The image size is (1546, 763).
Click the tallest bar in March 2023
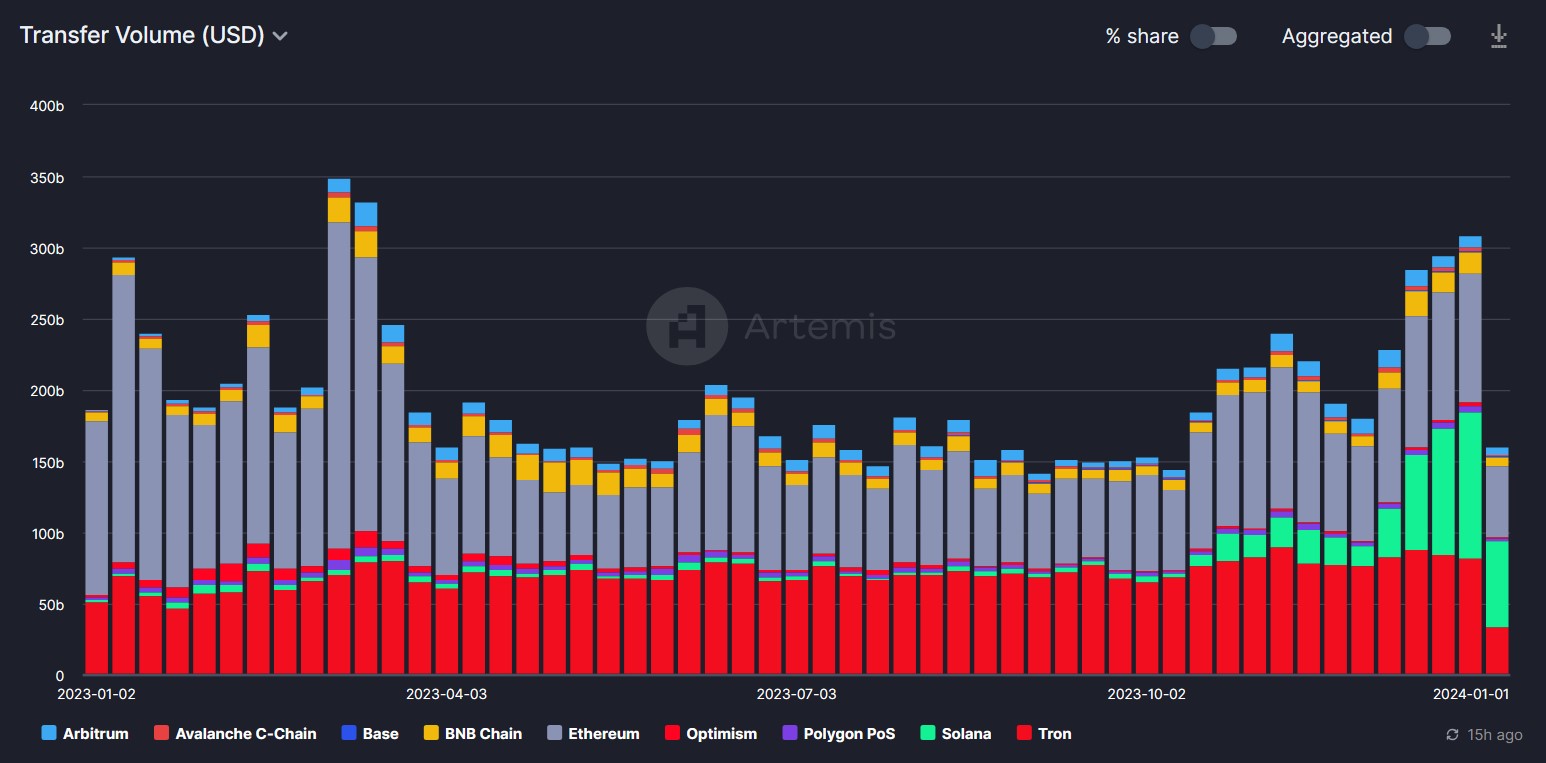click(x=339, y=427)
